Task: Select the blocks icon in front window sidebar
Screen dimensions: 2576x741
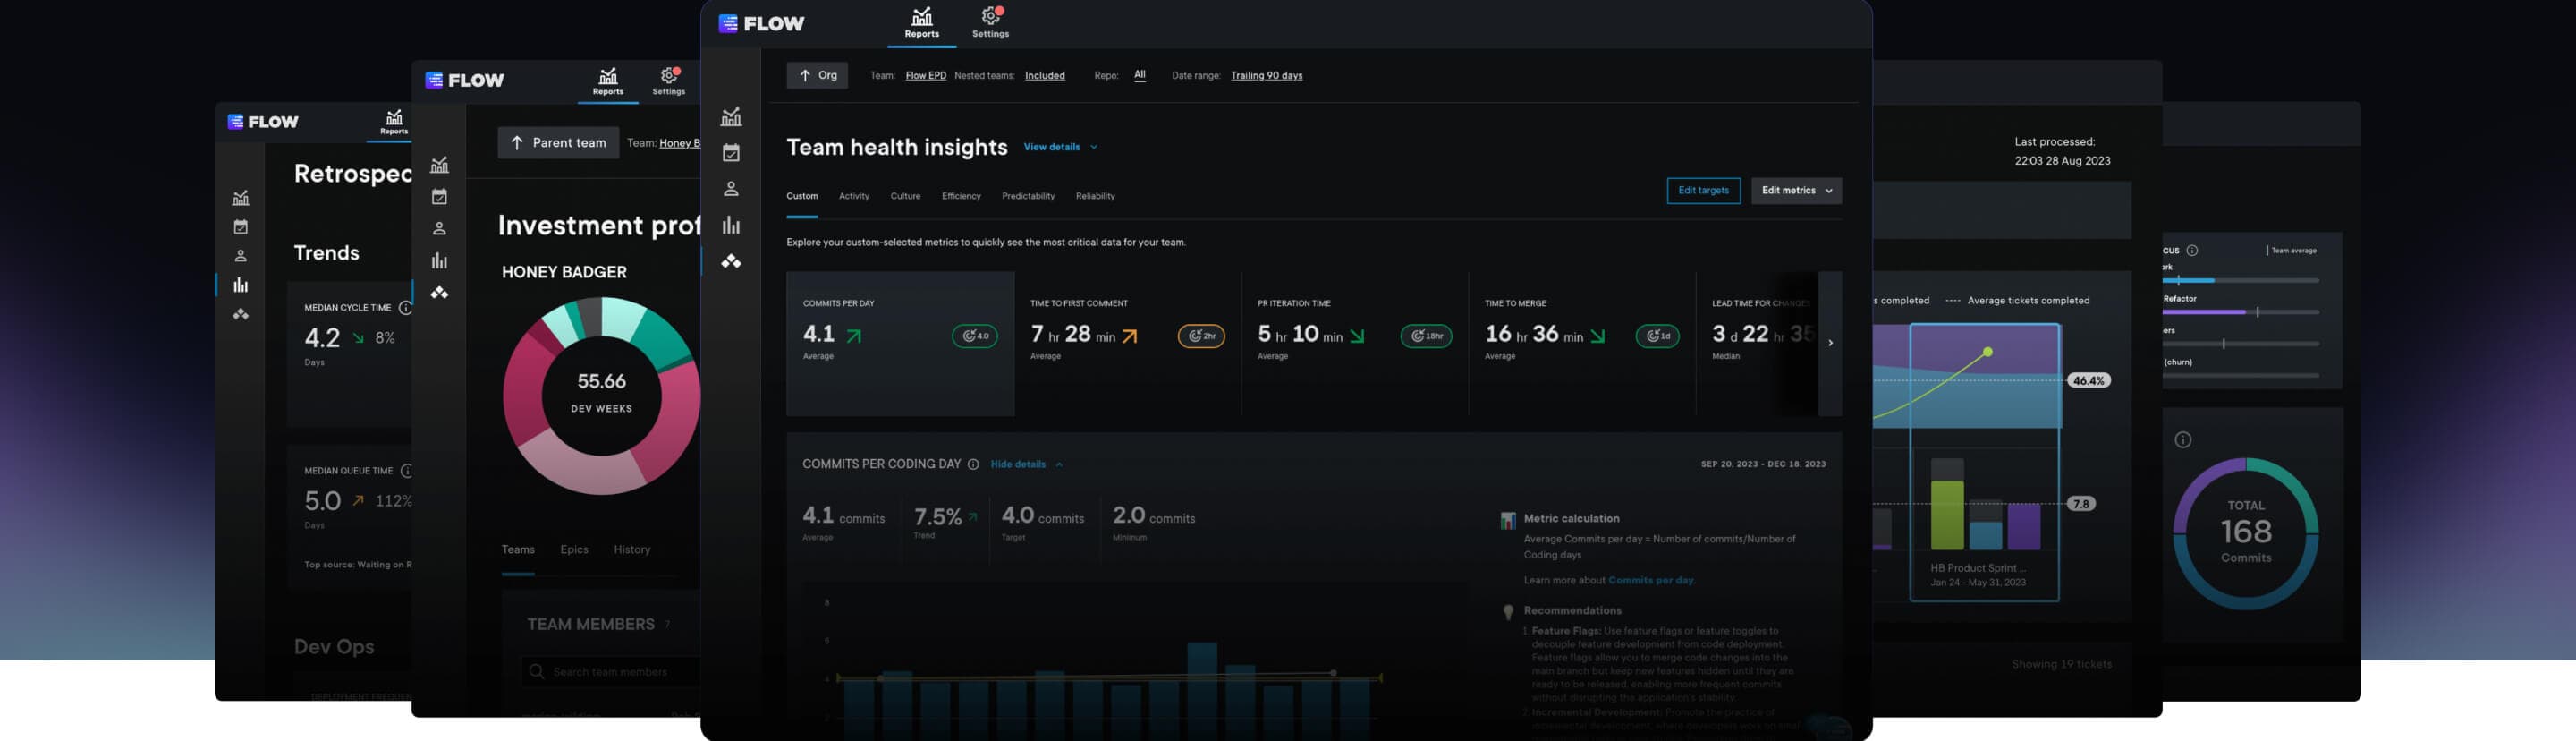Action: [x=731, y=261]
